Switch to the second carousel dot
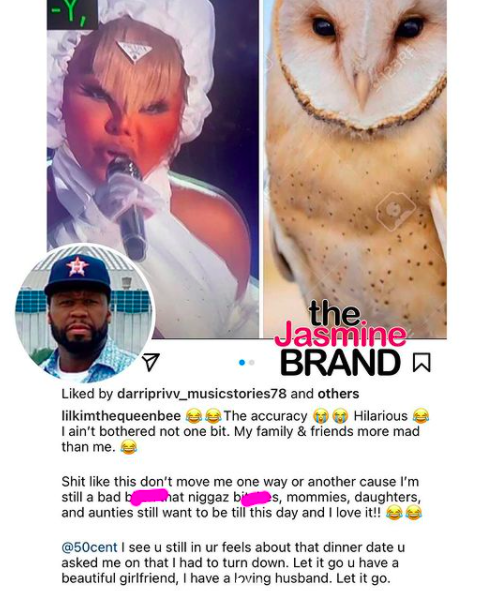Image resolution: width=492 pixels, height=591 pixels. point(252,363)
